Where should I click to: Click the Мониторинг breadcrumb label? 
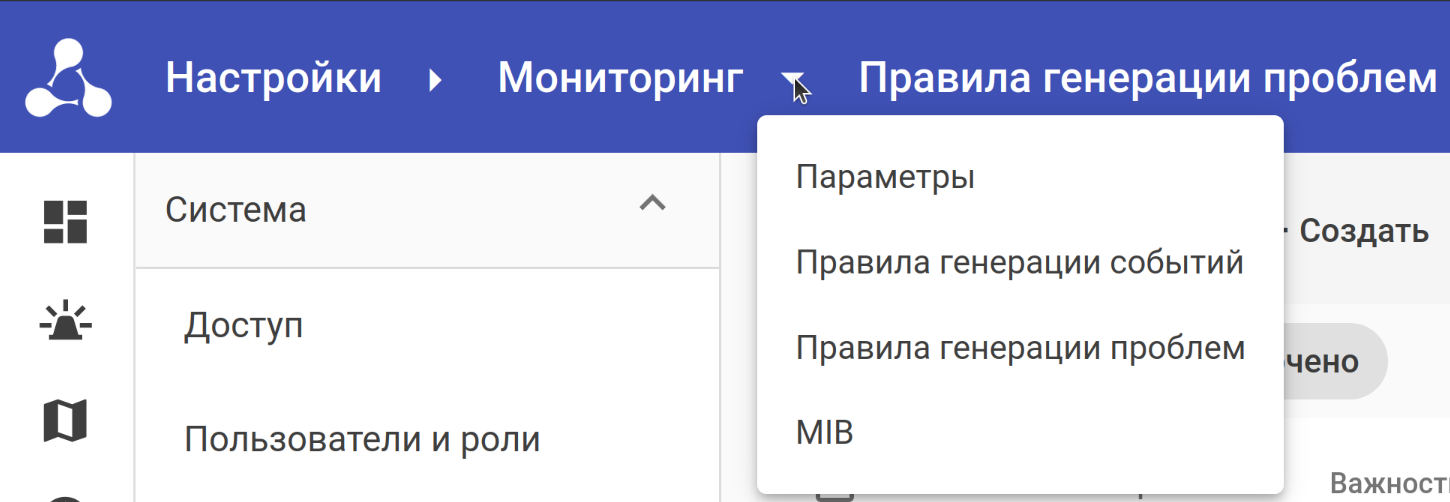[x=620, y=78]
